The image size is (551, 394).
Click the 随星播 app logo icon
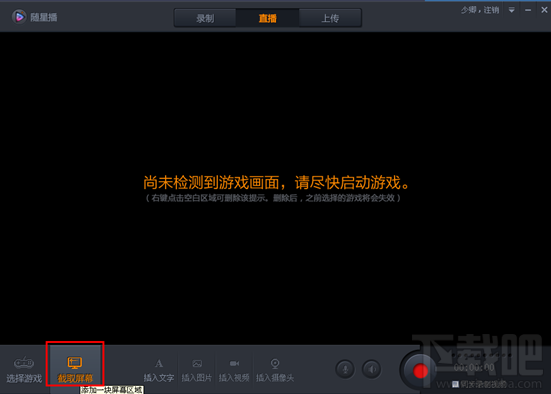(x=19, y=17)
